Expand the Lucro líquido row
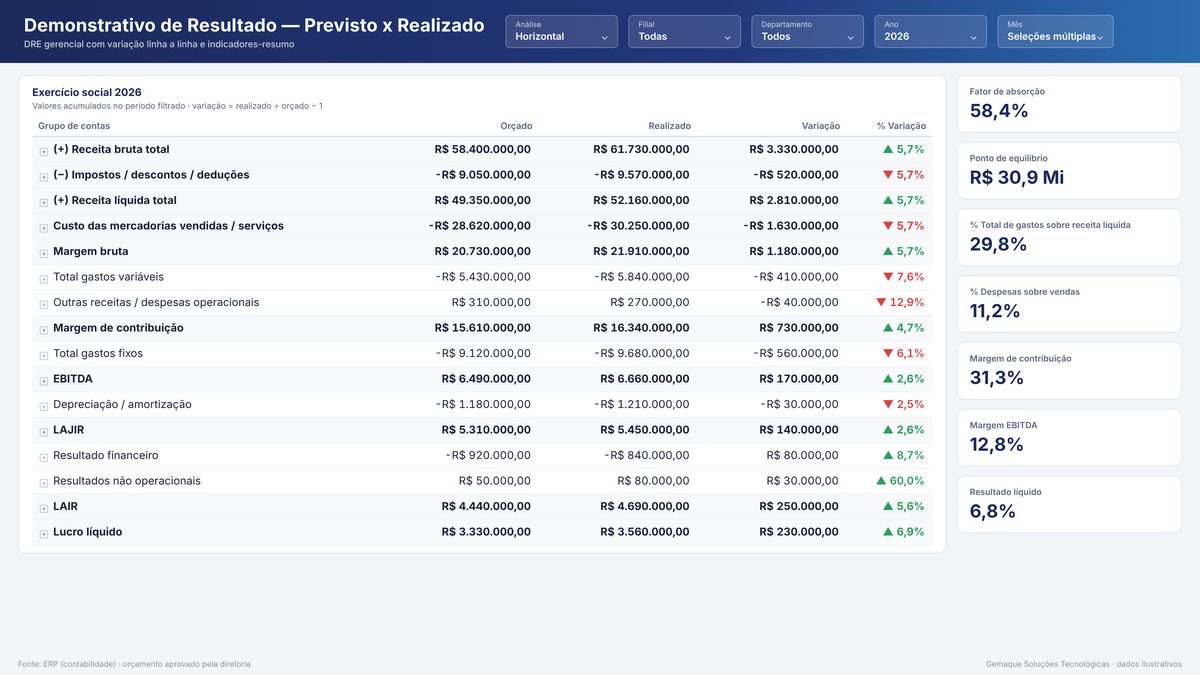 coord(44,534)
